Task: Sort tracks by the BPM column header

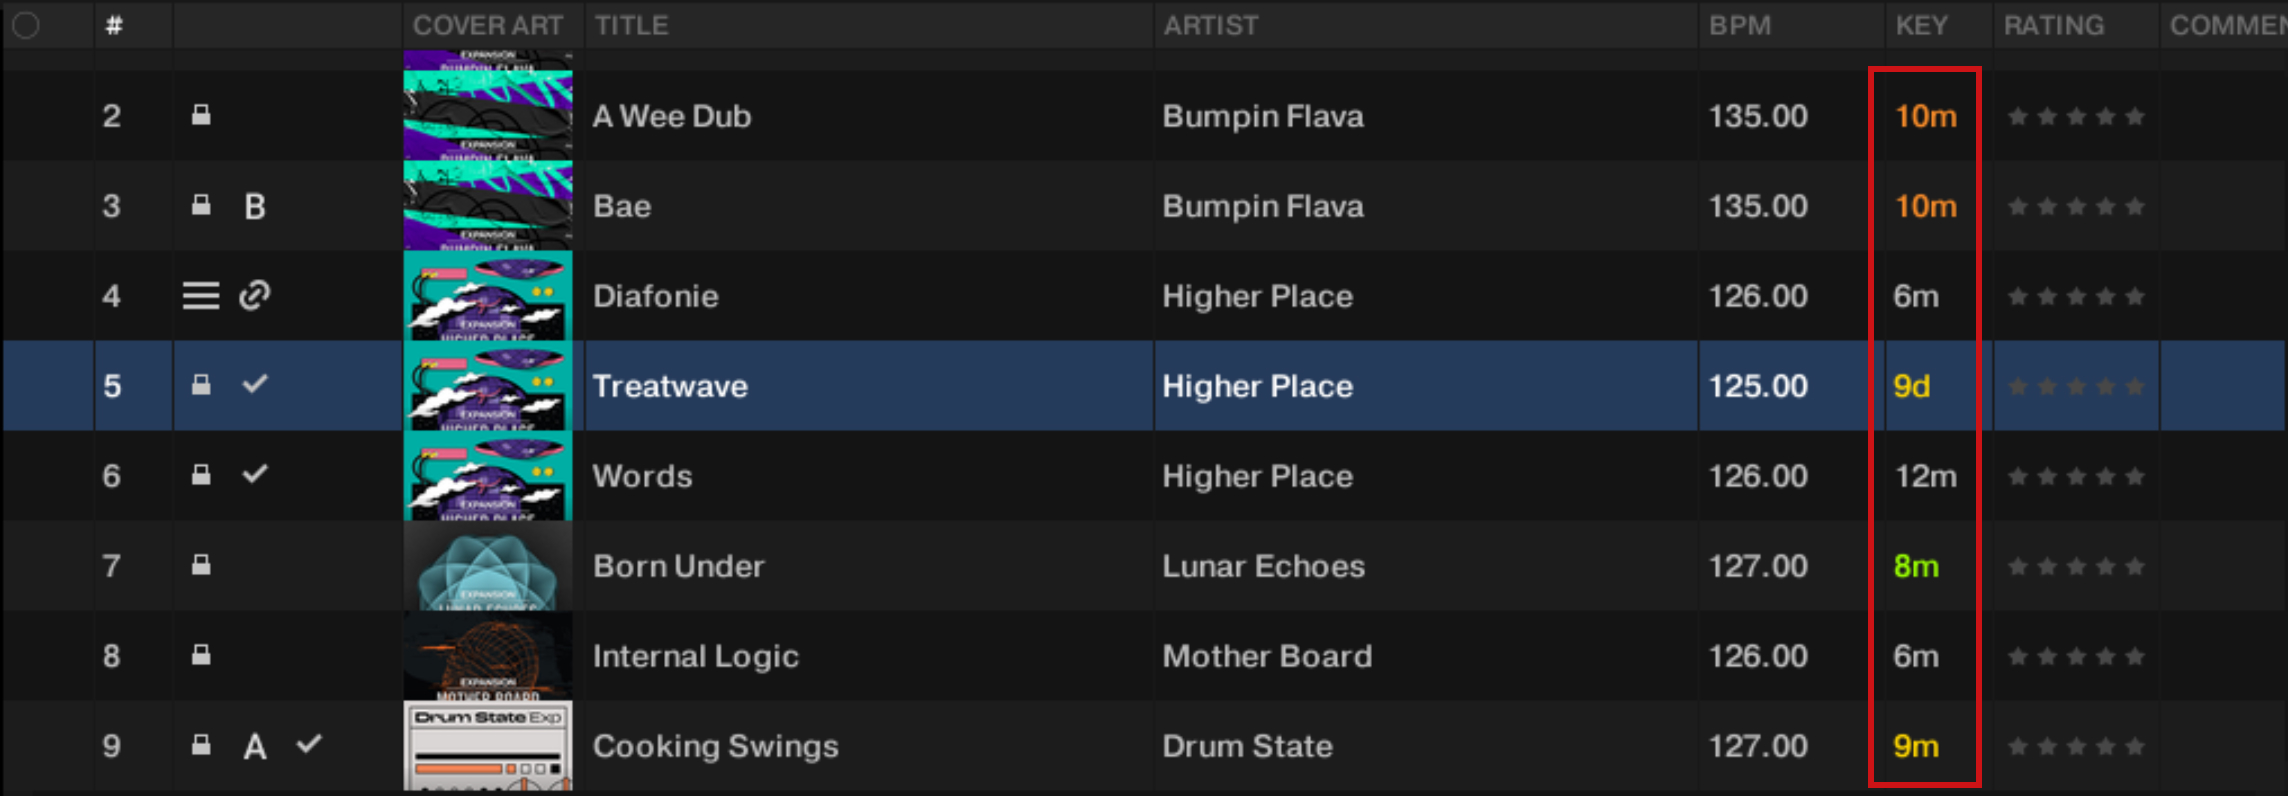Action: tap(1739, 25)
